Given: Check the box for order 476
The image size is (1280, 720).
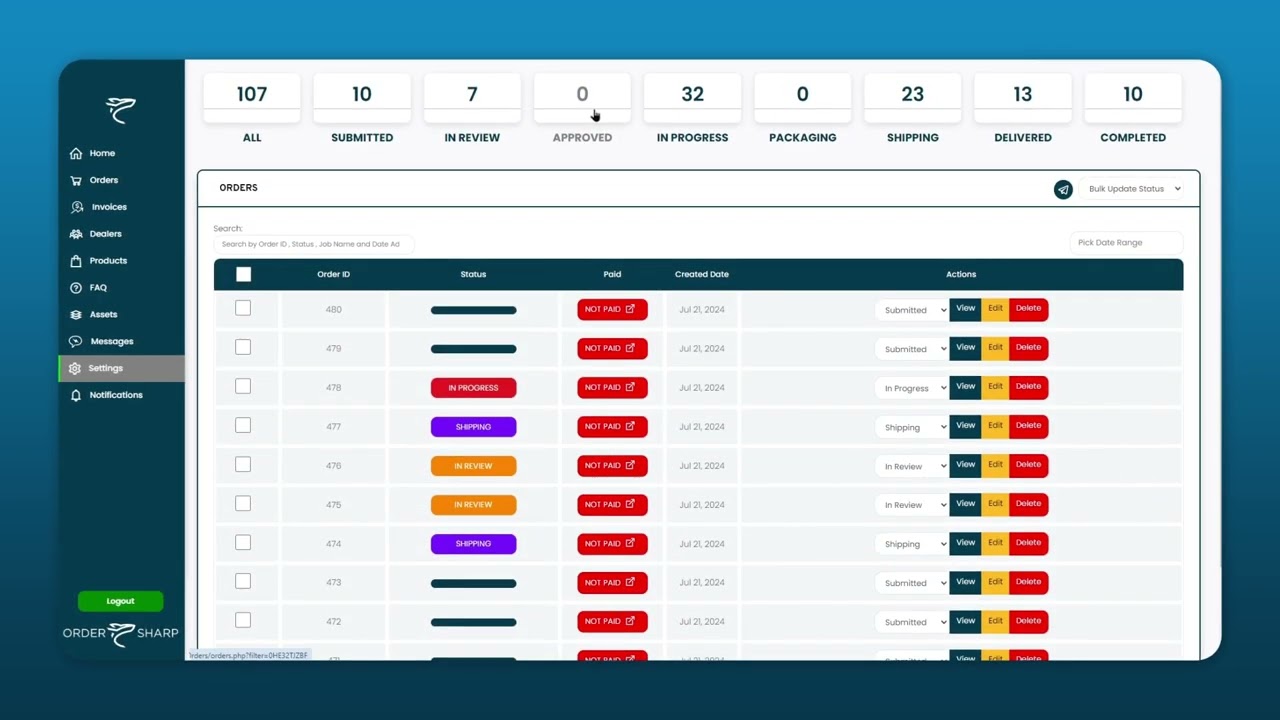Looking at the screenshot, I should tap(243, 464).
